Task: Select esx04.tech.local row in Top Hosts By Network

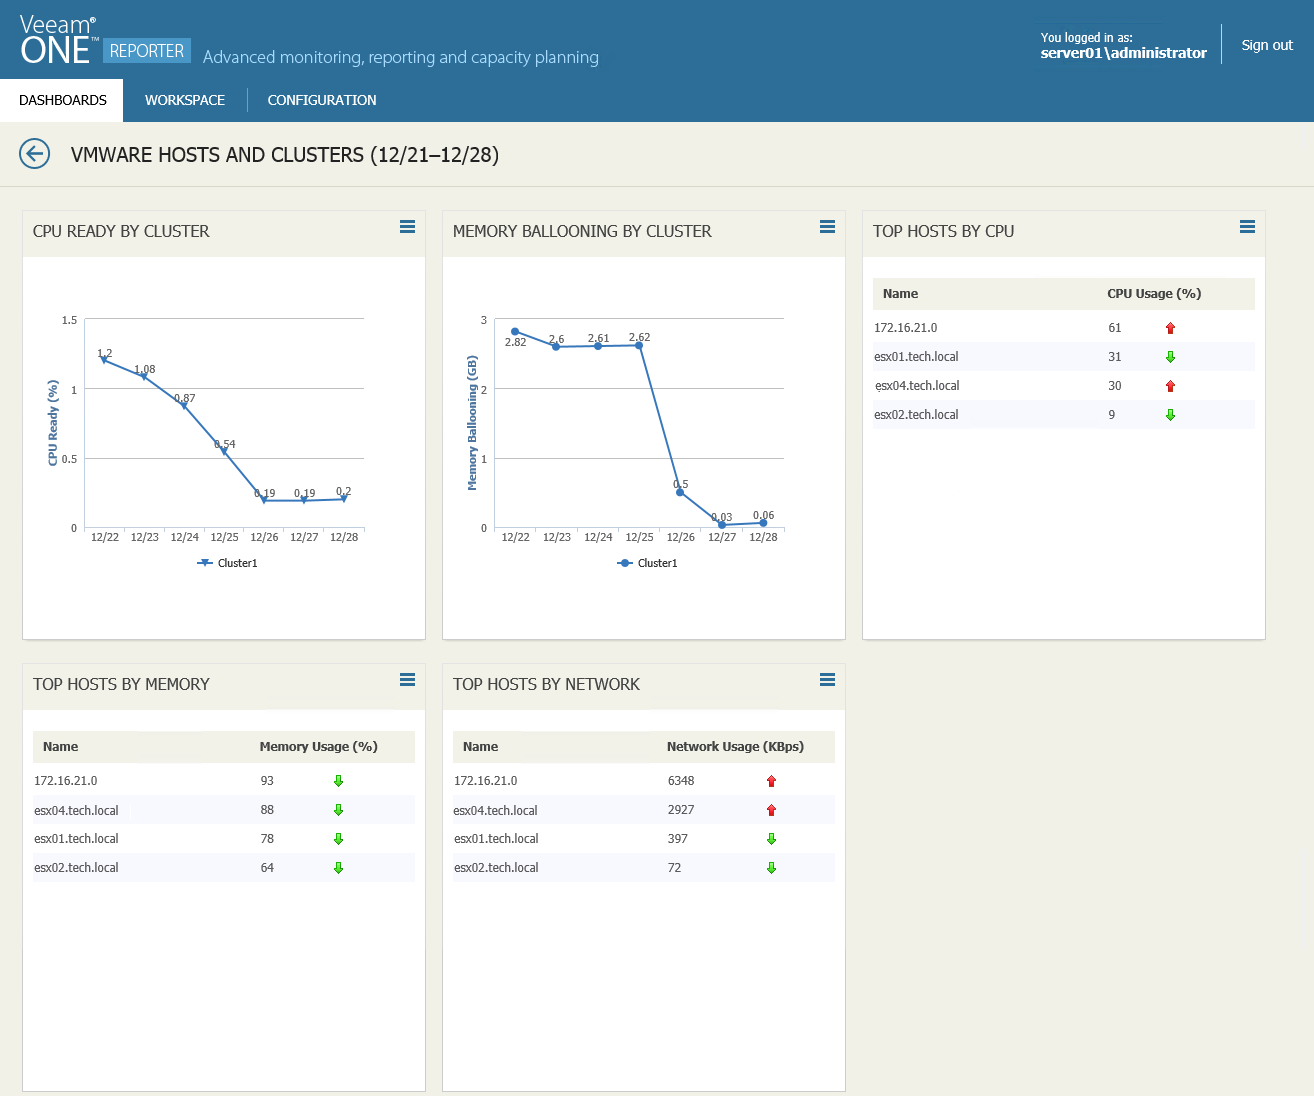Action: click(x=496, y=811)
